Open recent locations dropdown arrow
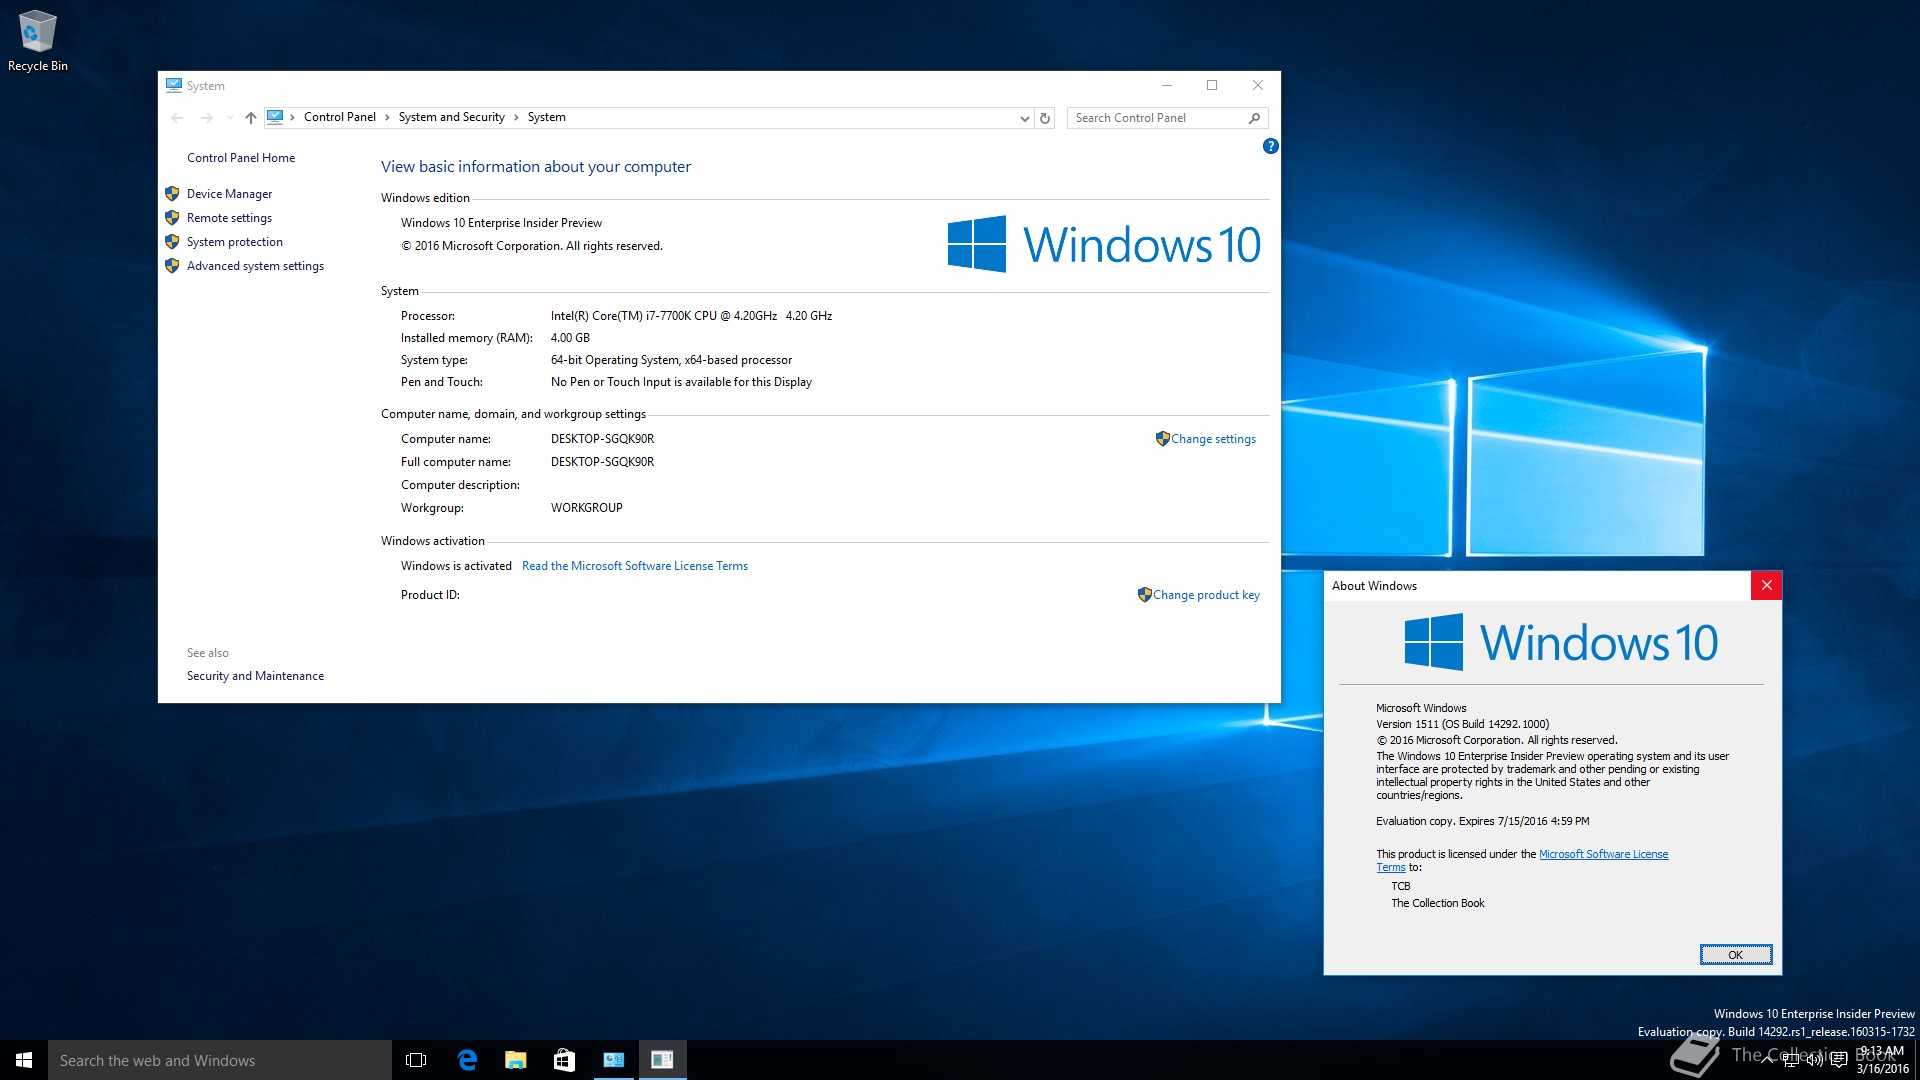Screen dimensions: 1920x1080 pyautogui.click(x=230, y=118)
